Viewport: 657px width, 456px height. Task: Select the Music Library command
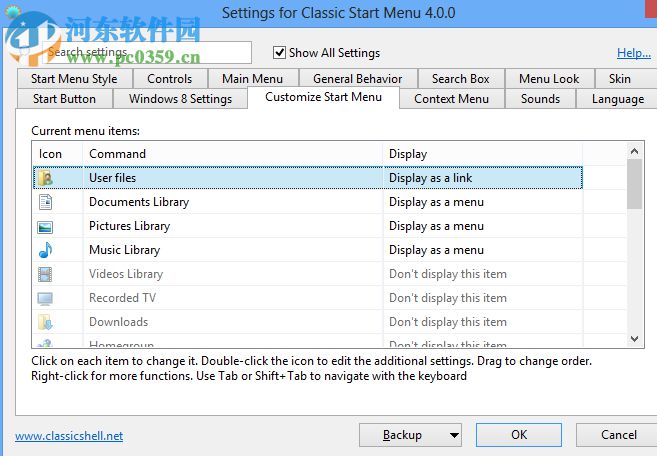[x=124, y=250]
